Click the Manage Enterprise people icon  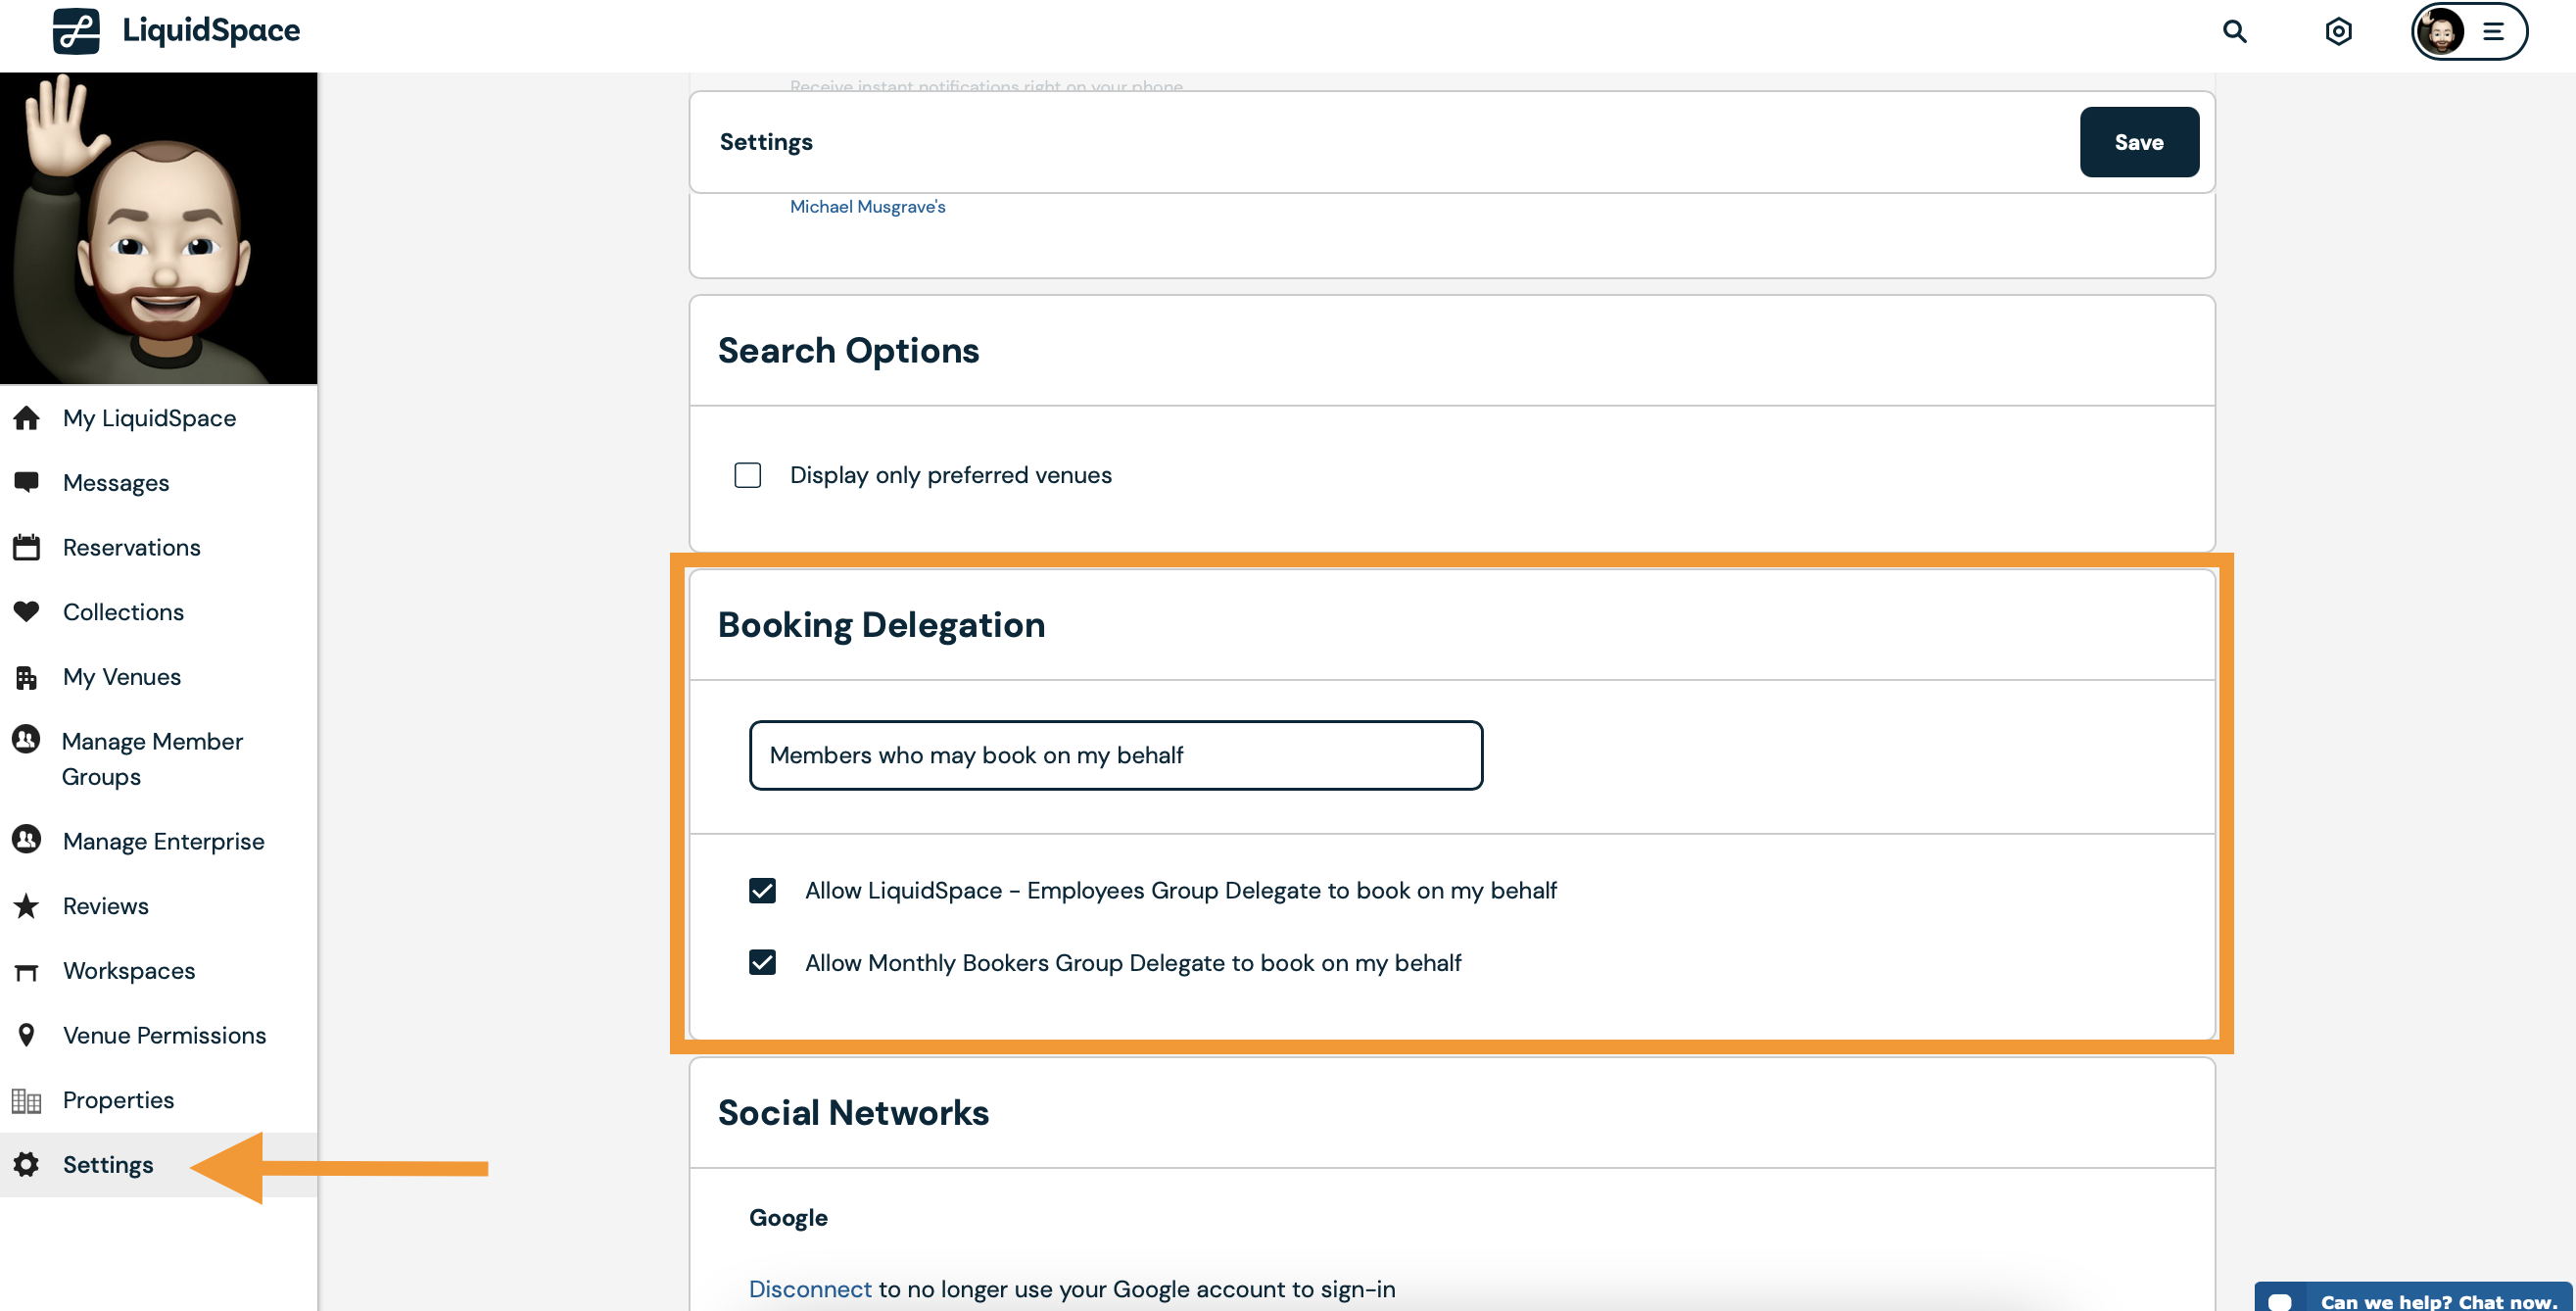coord(26,839)
